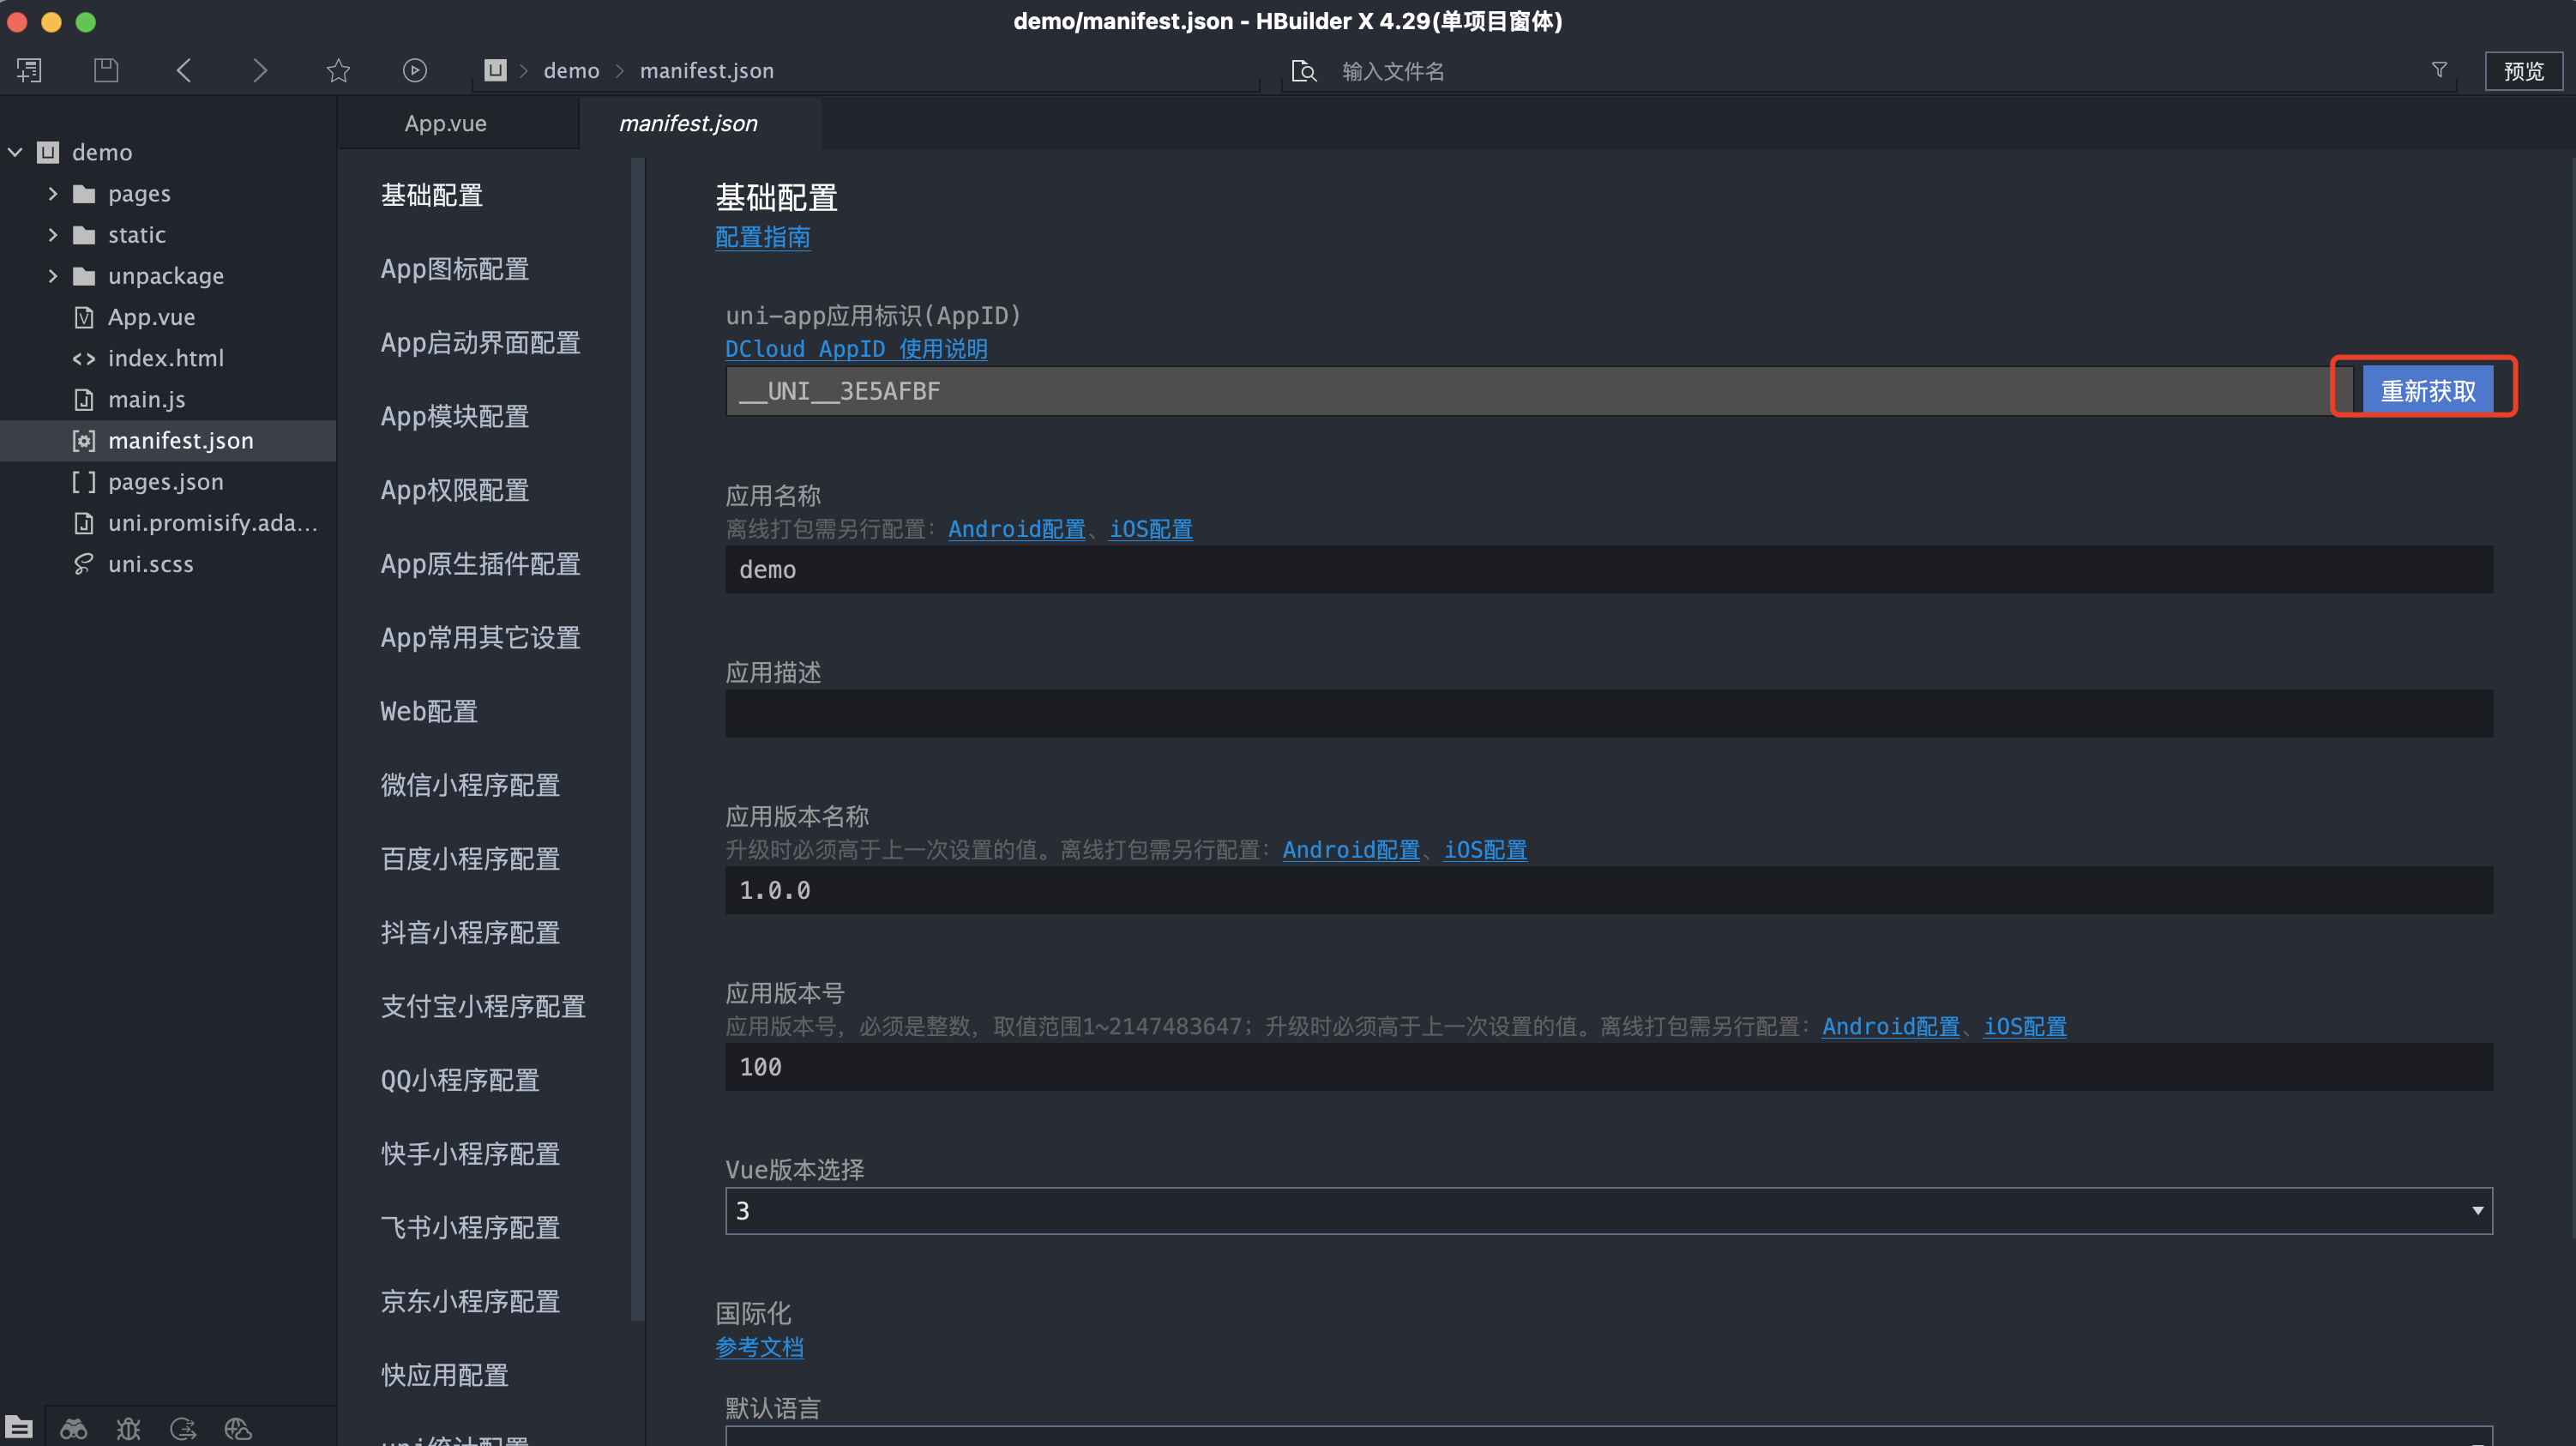Switch to the App.vue tab
The width and height of the screenshot is (2576, 1446).
click(445, 124)
